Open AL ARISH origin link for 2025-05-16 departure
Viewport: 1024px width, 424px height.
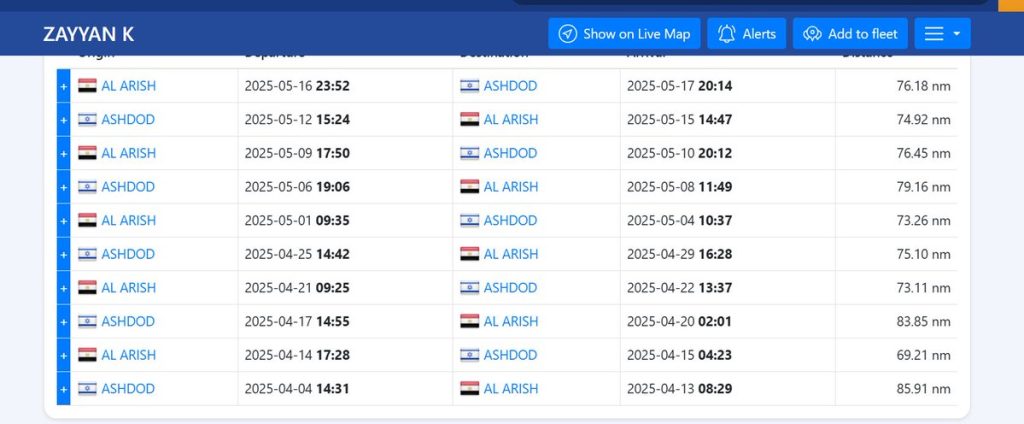(128, 86)
